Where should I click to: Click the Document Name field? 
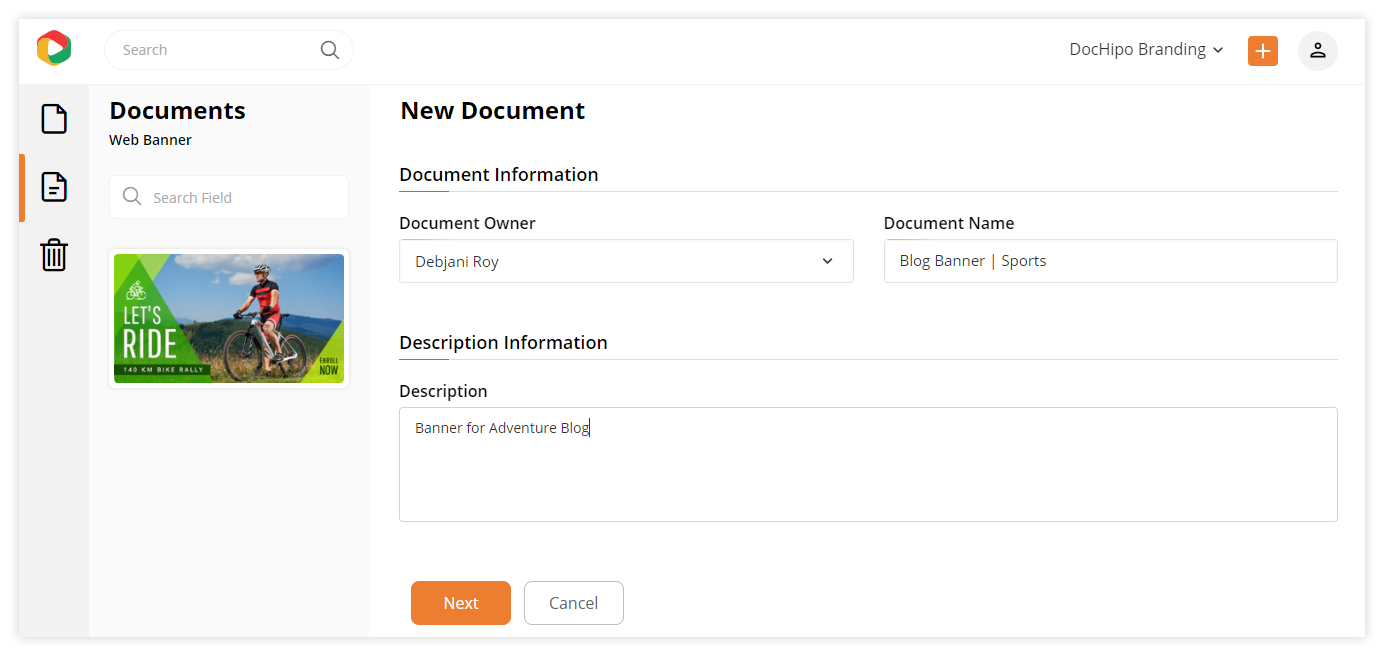coord(1111,261)
